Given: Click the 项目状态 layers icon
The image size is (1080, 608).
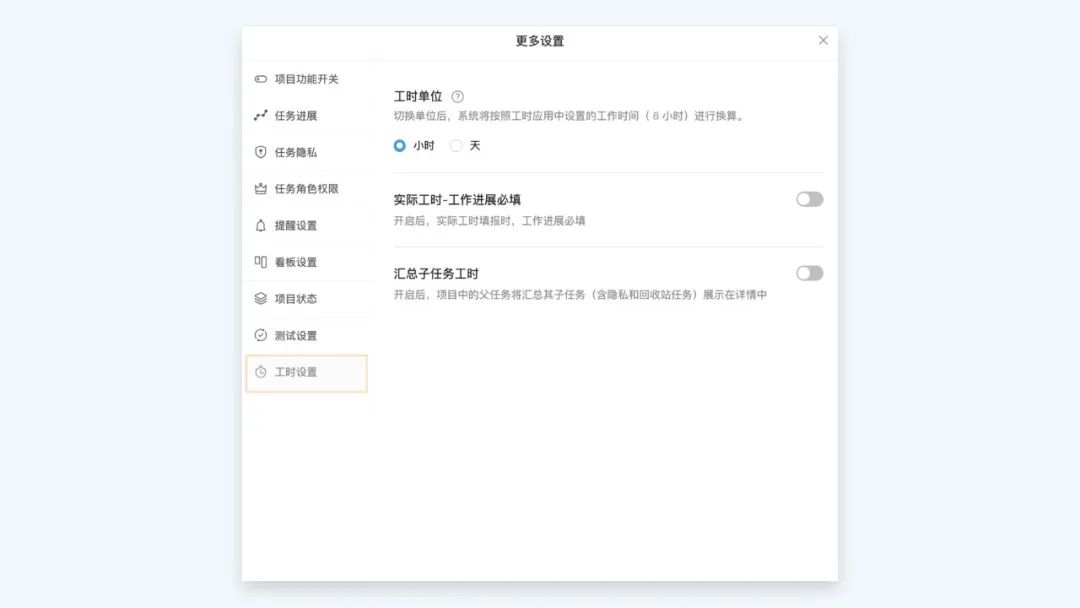Looking at the screenshot, I should coord(261,298).
